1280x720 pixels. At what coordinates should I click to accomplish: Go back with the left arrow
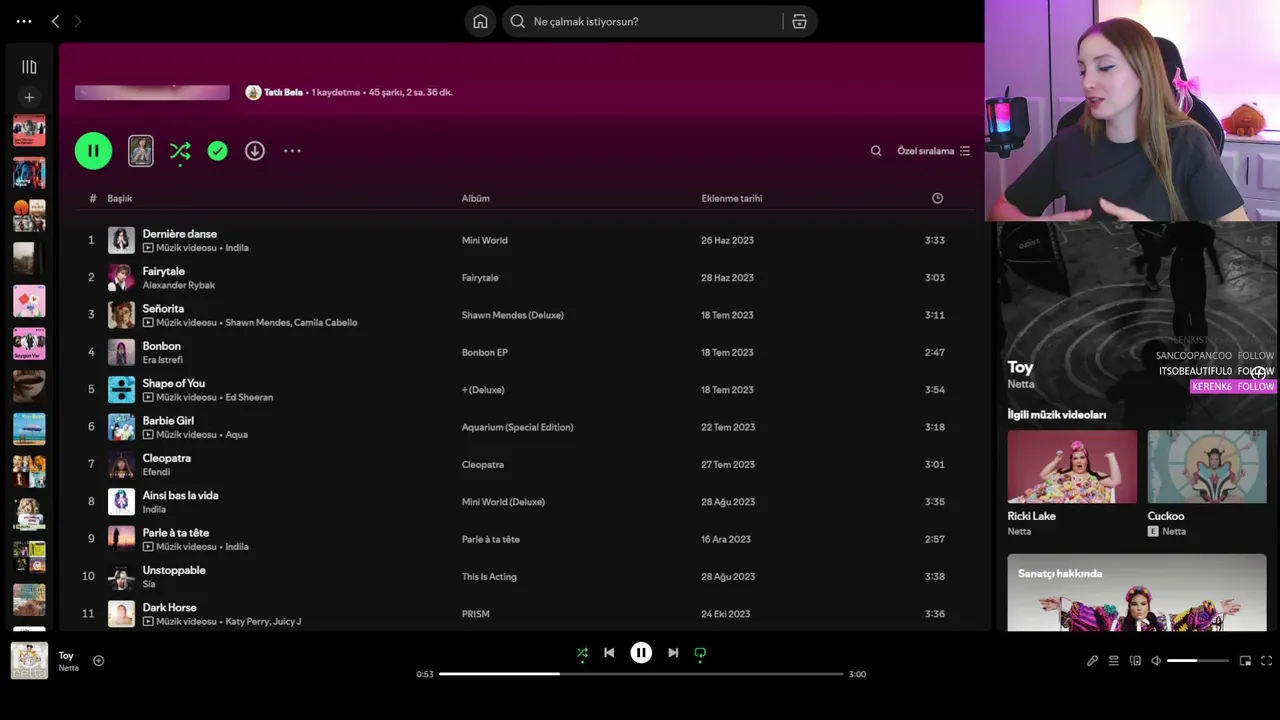55,21
